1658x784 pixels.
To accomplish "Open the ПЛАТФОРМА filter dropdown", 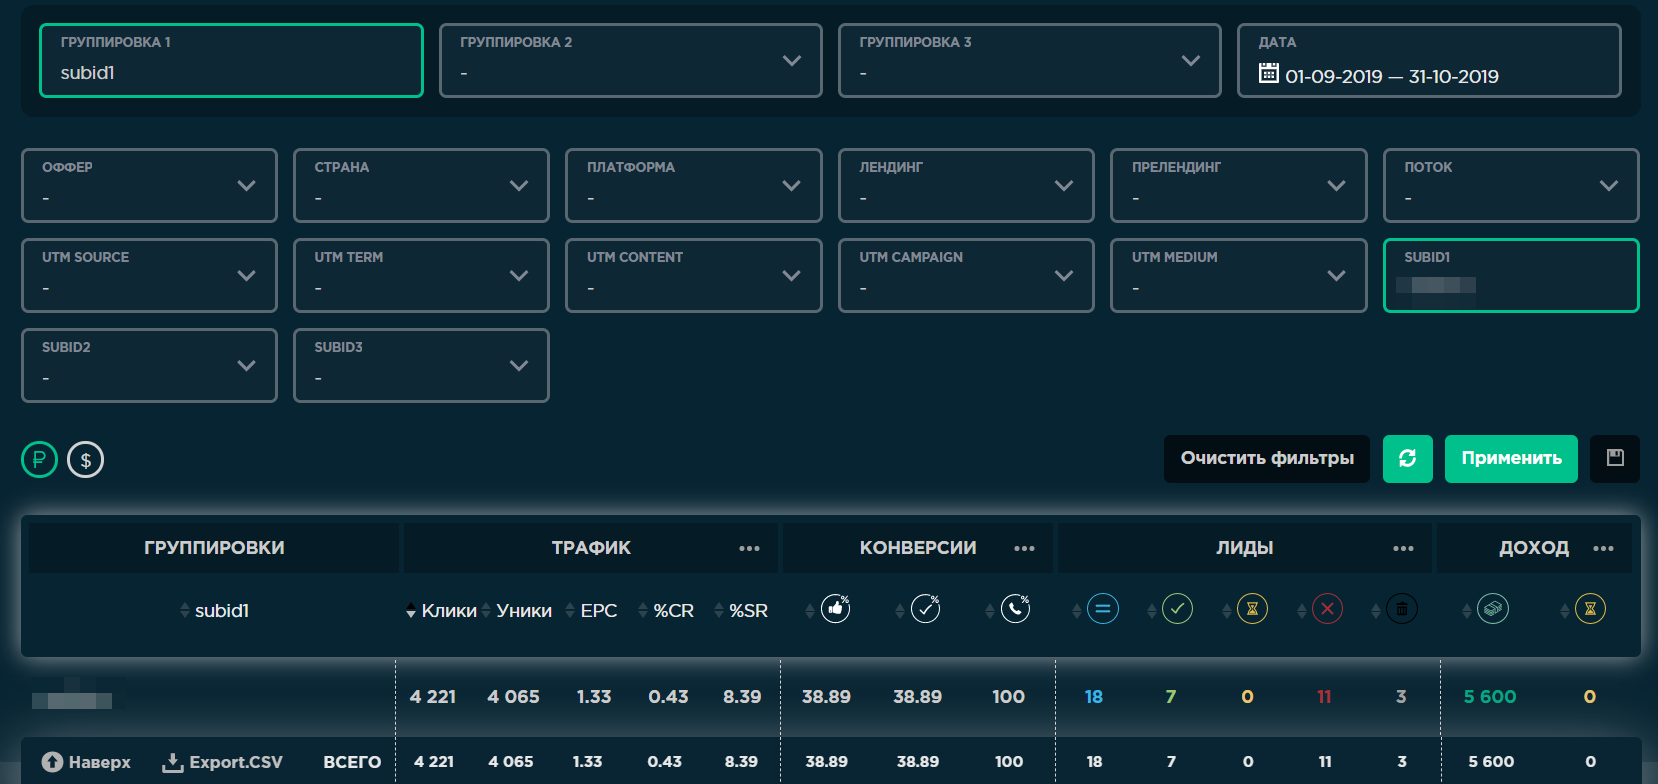I will (694, 186).
